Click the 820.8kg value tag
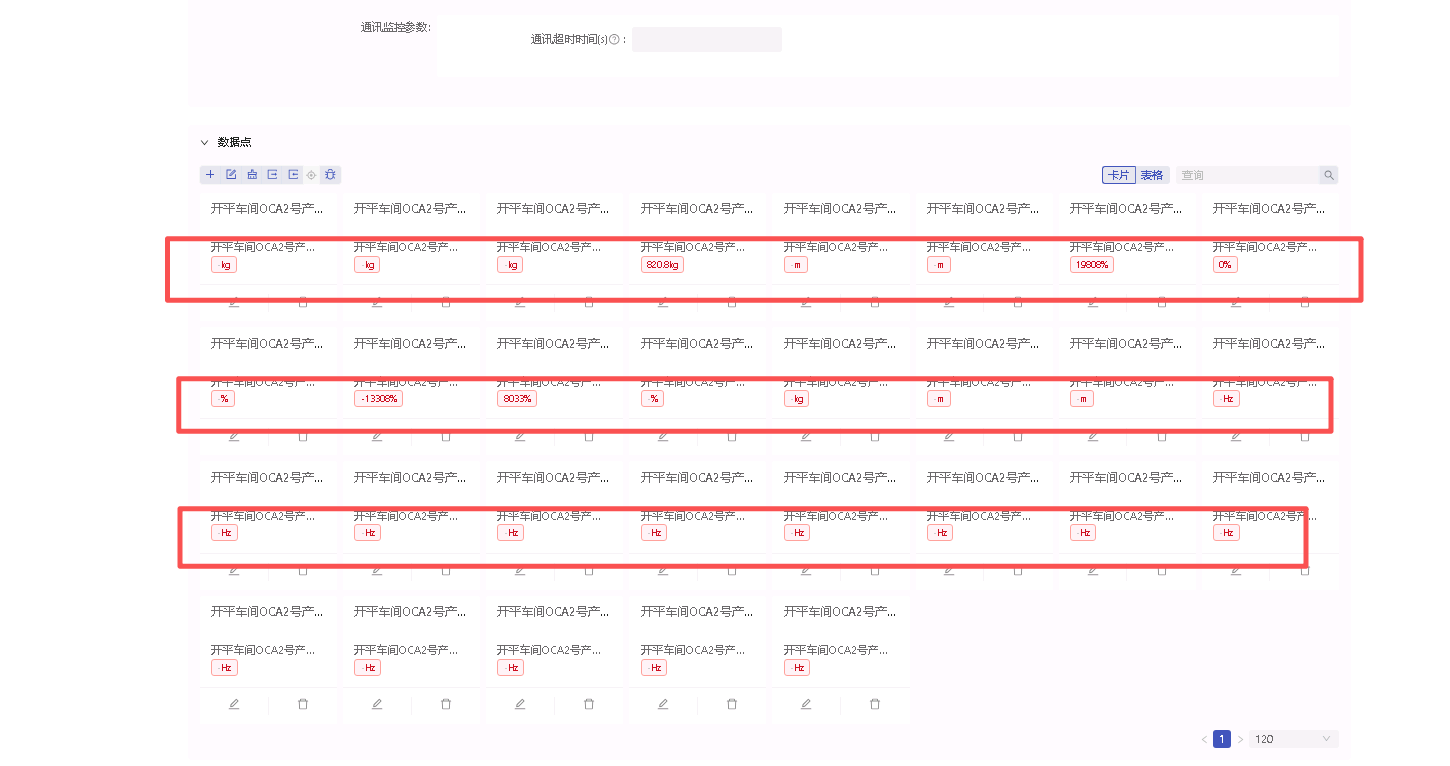Image resolution: width=1450 pixels, height=766 pixels. (x=662, y=265)
